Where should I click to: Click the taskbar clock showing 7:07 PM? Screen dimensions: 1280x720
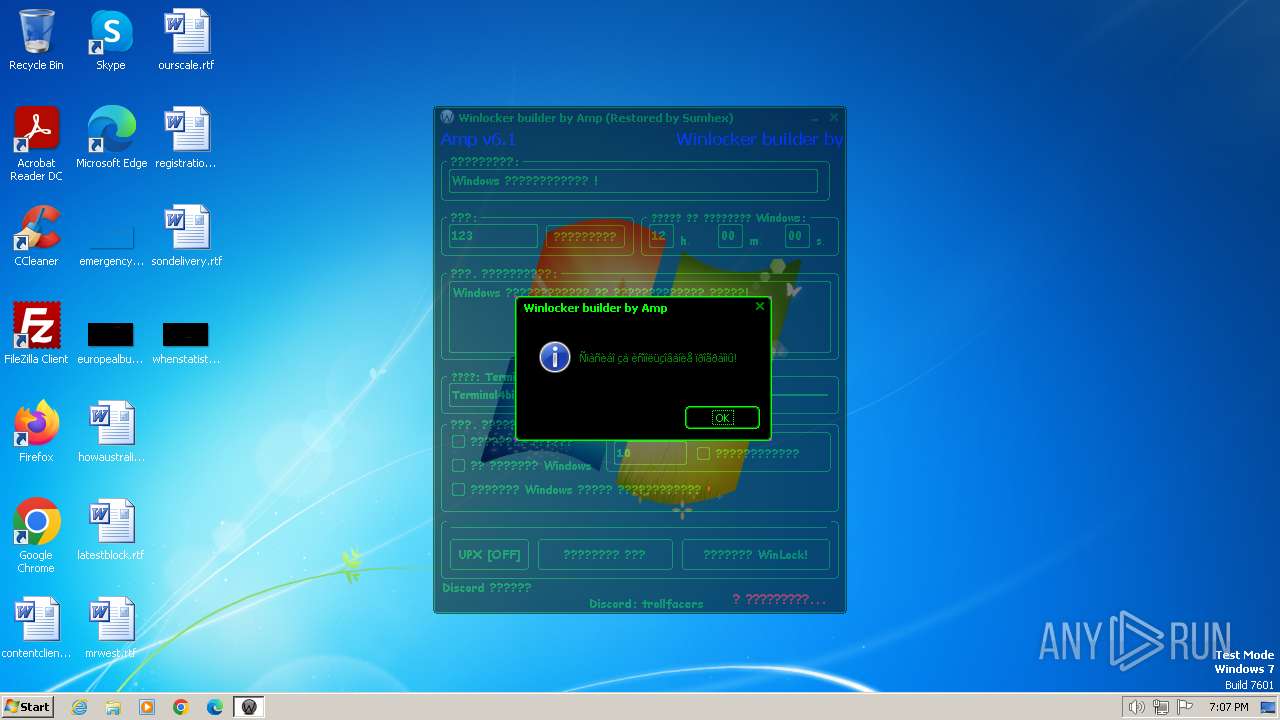(x=1229, y=707)
